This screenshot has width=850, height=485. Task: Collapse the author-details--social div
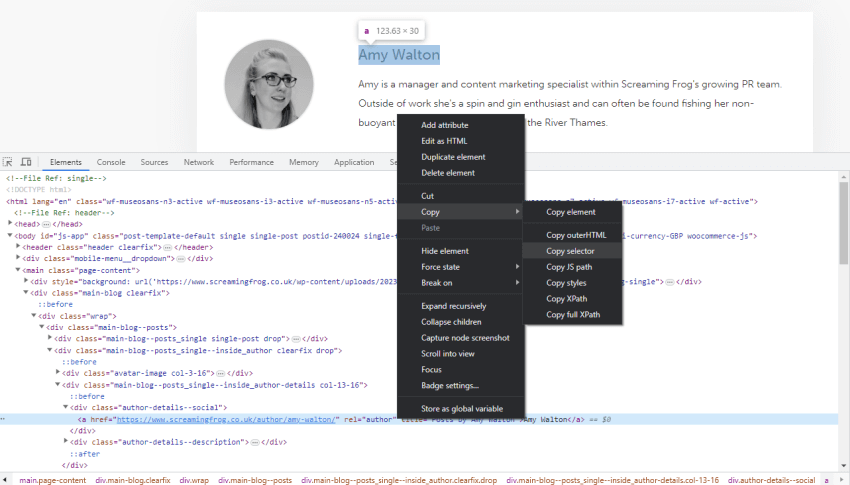(66, 407)
